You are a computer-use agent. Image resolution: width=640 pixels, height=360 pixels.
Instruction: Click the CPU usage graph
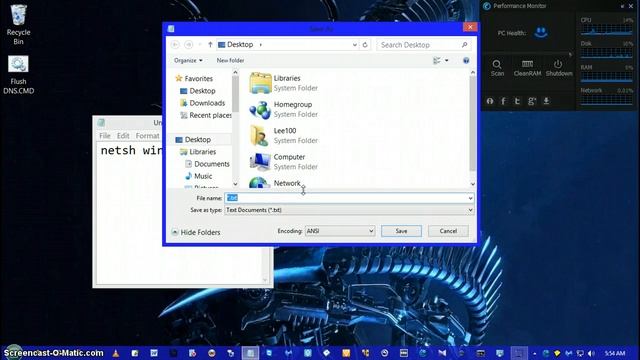606,29
